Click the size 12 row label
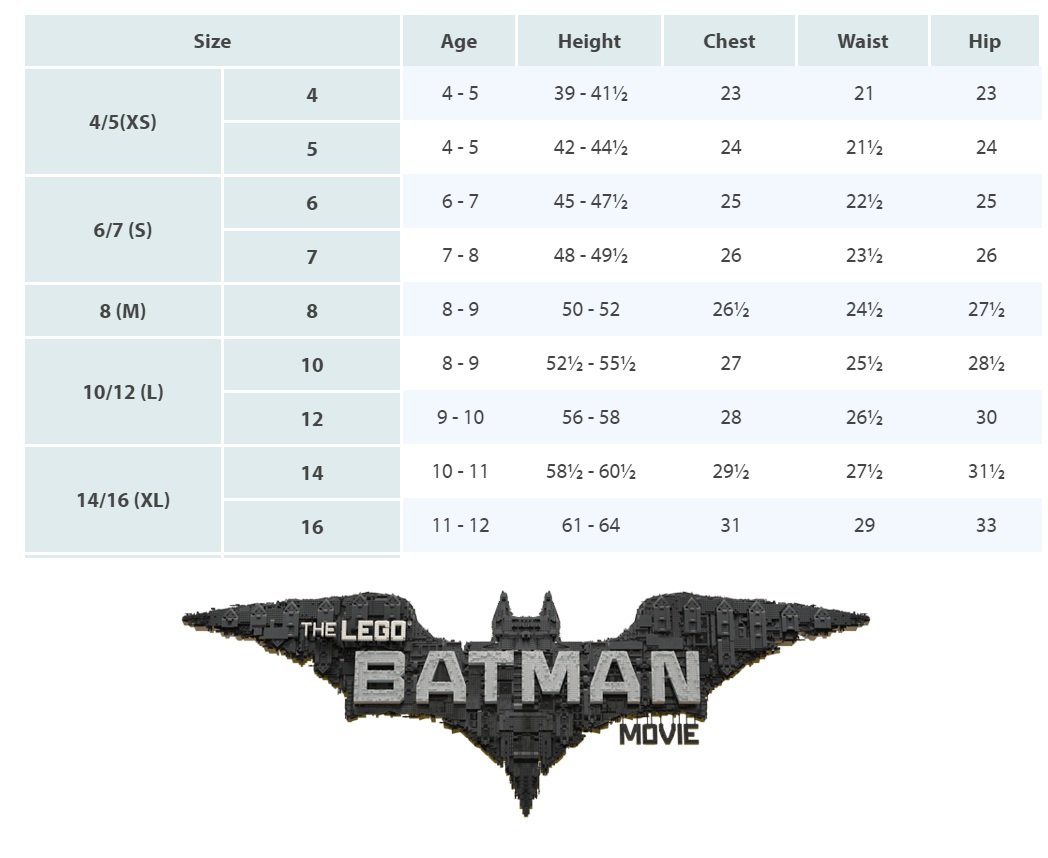This screenshot has height=858, width=1048. coord(312,419)
